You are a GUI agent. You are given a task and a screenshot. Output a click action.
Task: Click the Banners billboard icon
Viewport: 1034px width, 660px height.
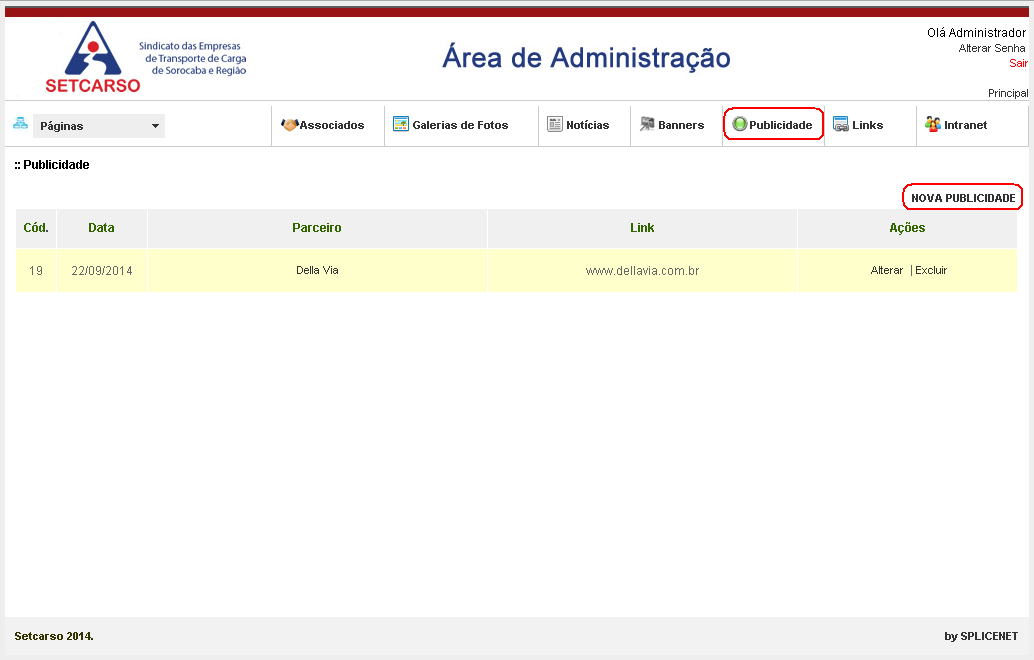click(647, 124)
